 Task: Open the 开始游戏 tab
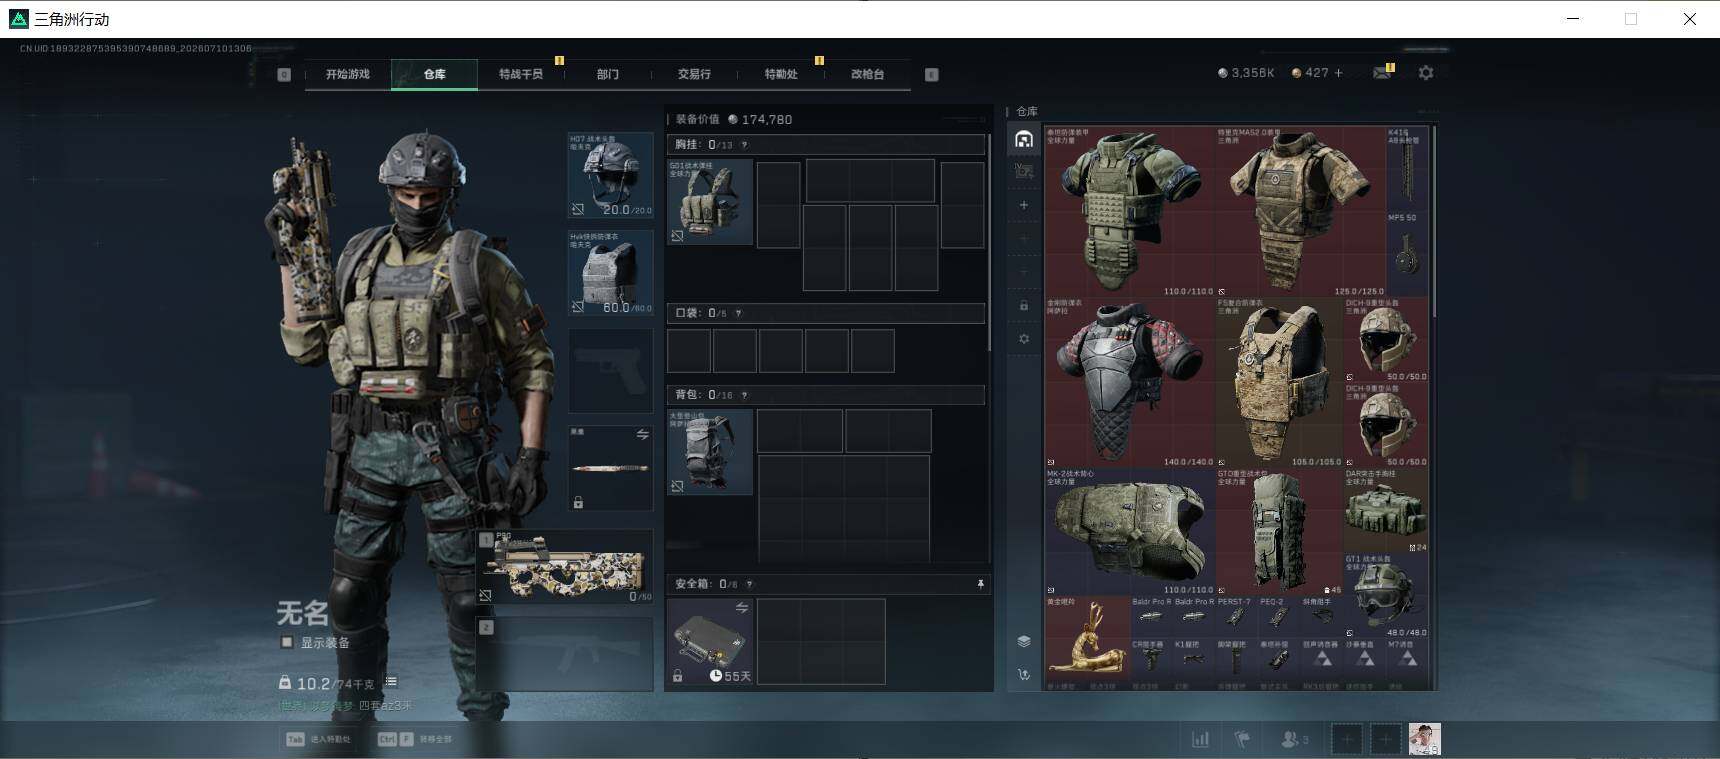347,74
